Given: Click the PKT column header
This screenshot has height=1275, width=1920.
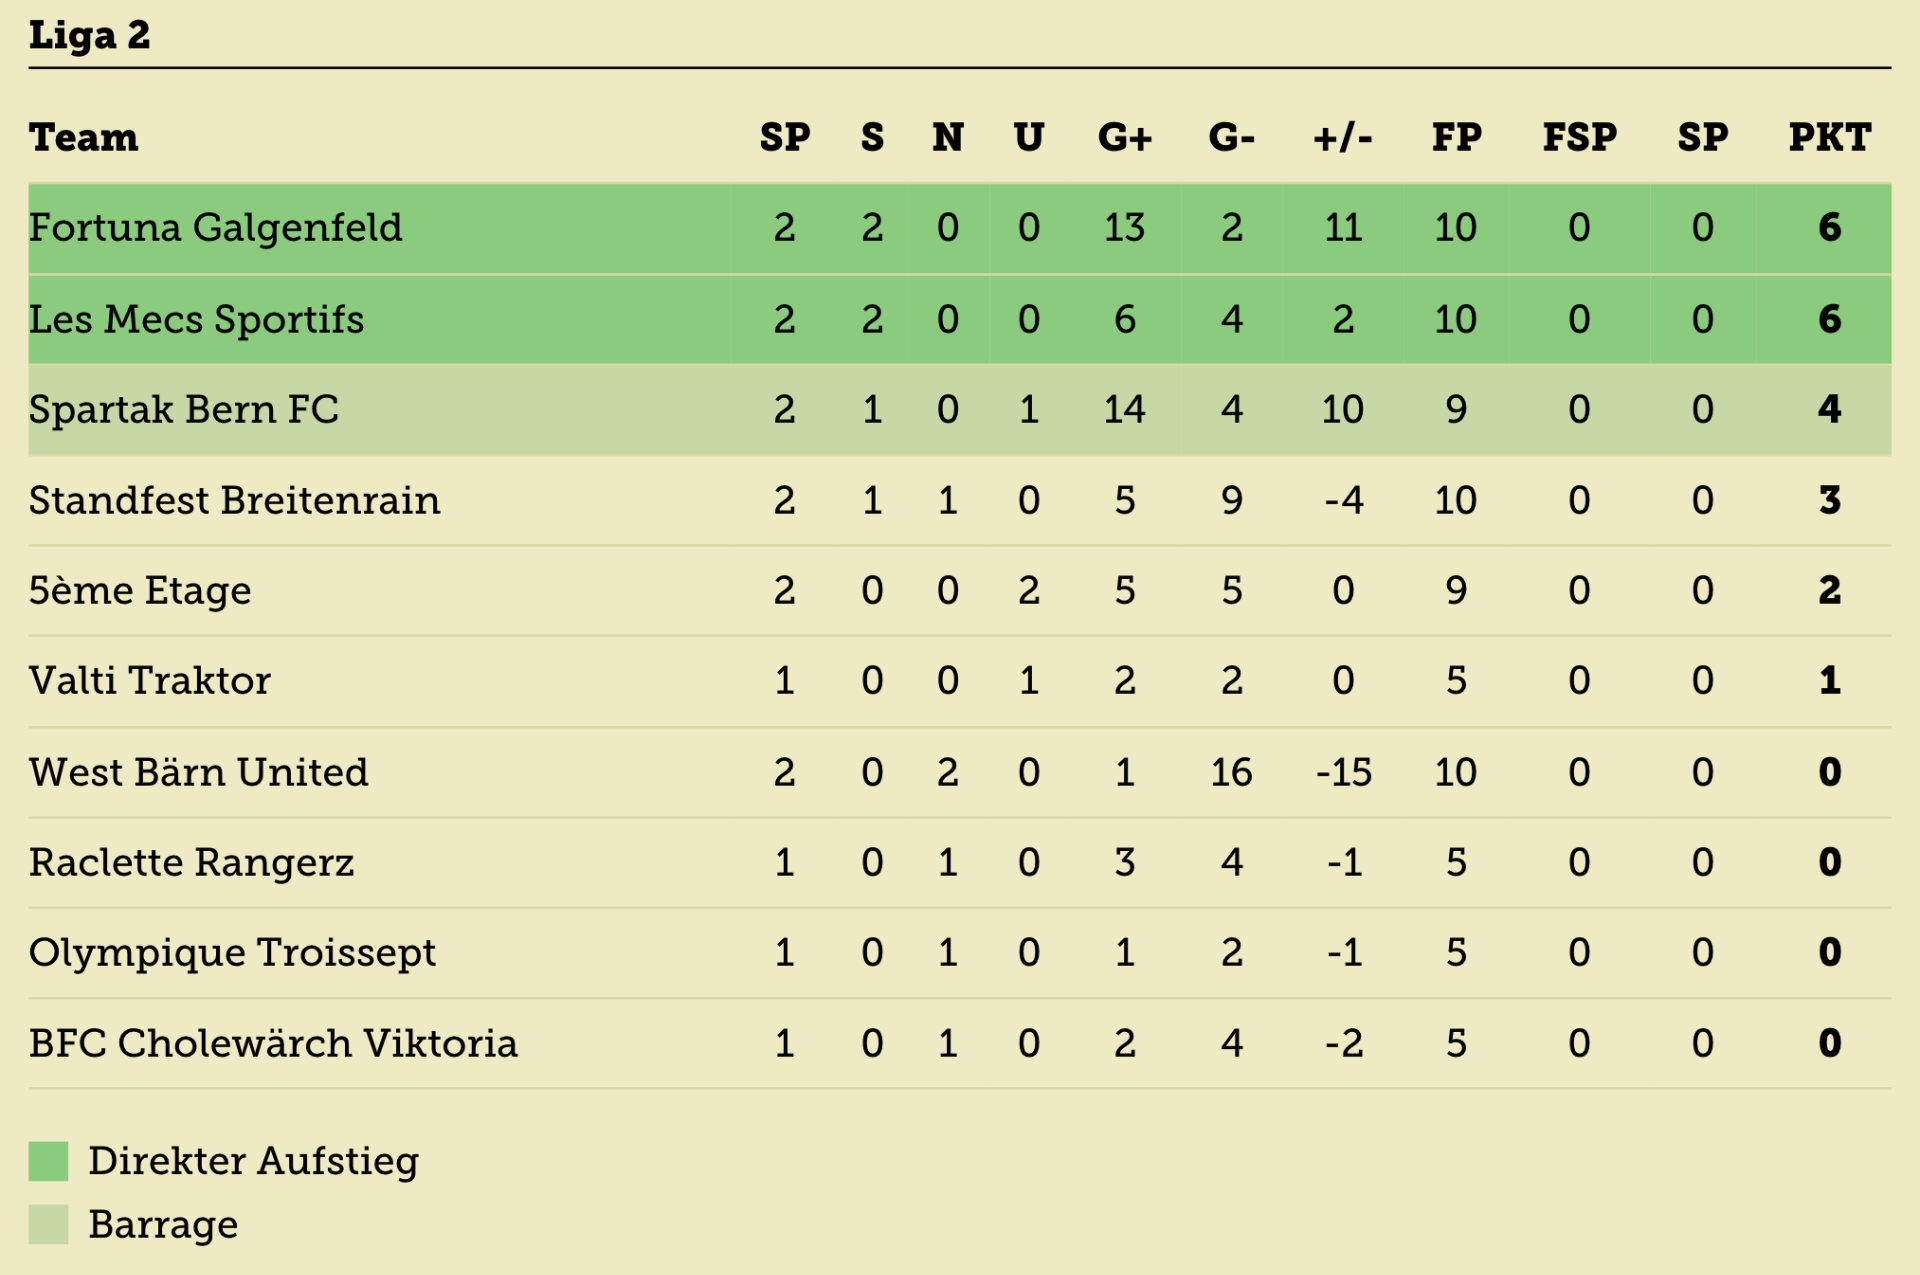Looking at the screenshot, I should pyautogui.click(x=1830, y=137).
